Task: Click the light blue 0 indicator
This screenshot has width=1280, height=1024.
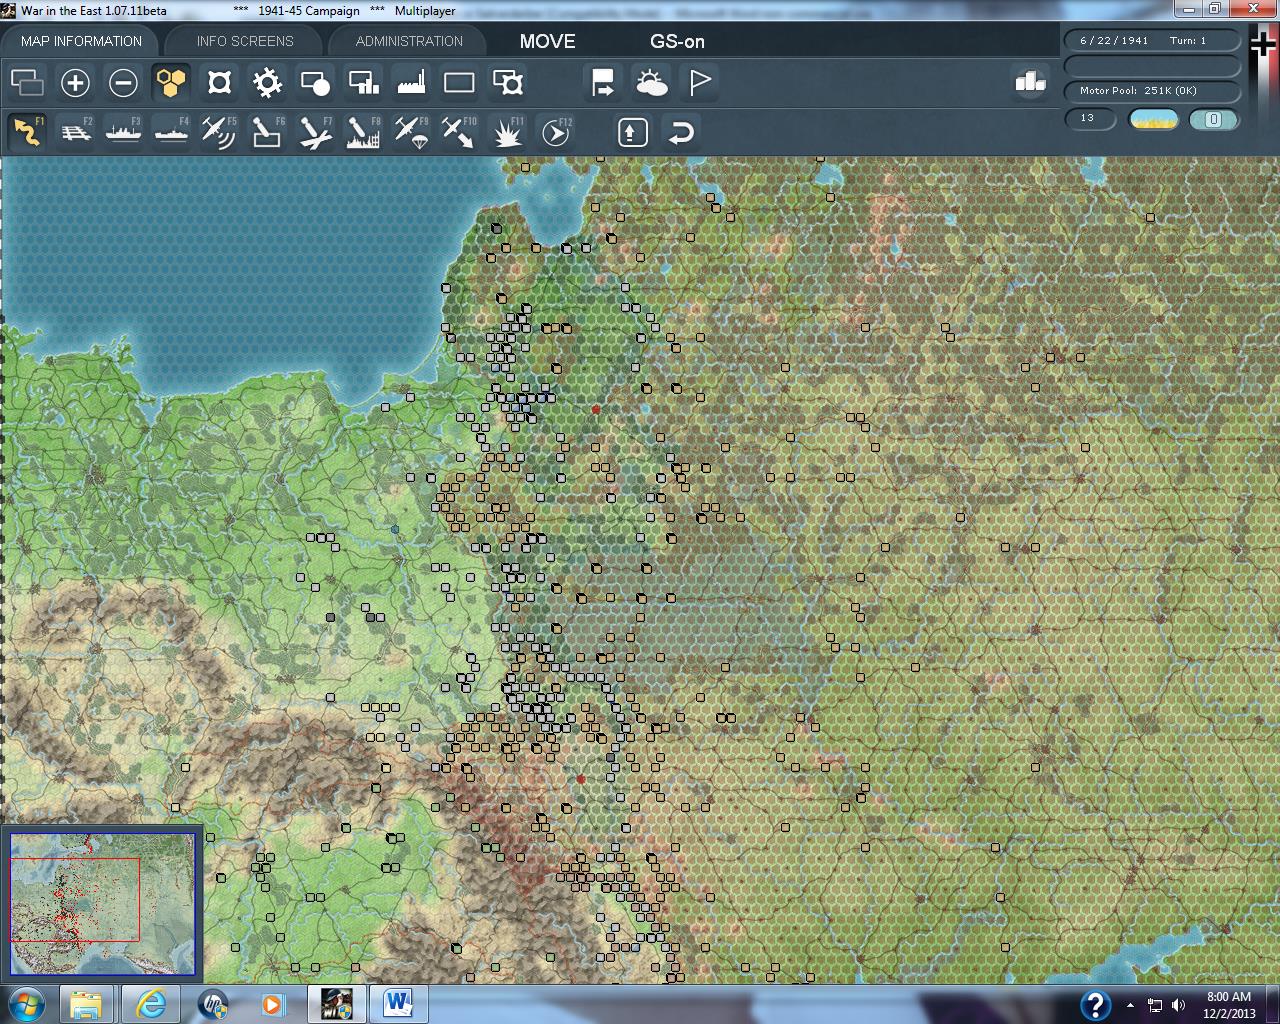Action: tap(1214, 120)
